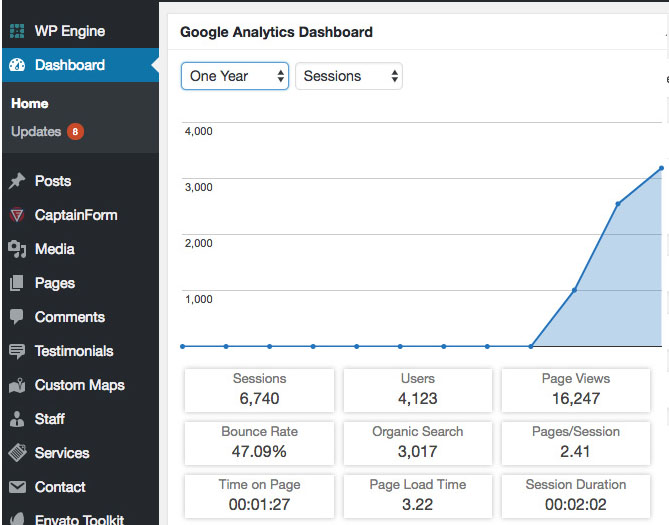The height and width of the screenshot is (525, 669).
Task: Click the Services tag icon
Action: [17, 453]
